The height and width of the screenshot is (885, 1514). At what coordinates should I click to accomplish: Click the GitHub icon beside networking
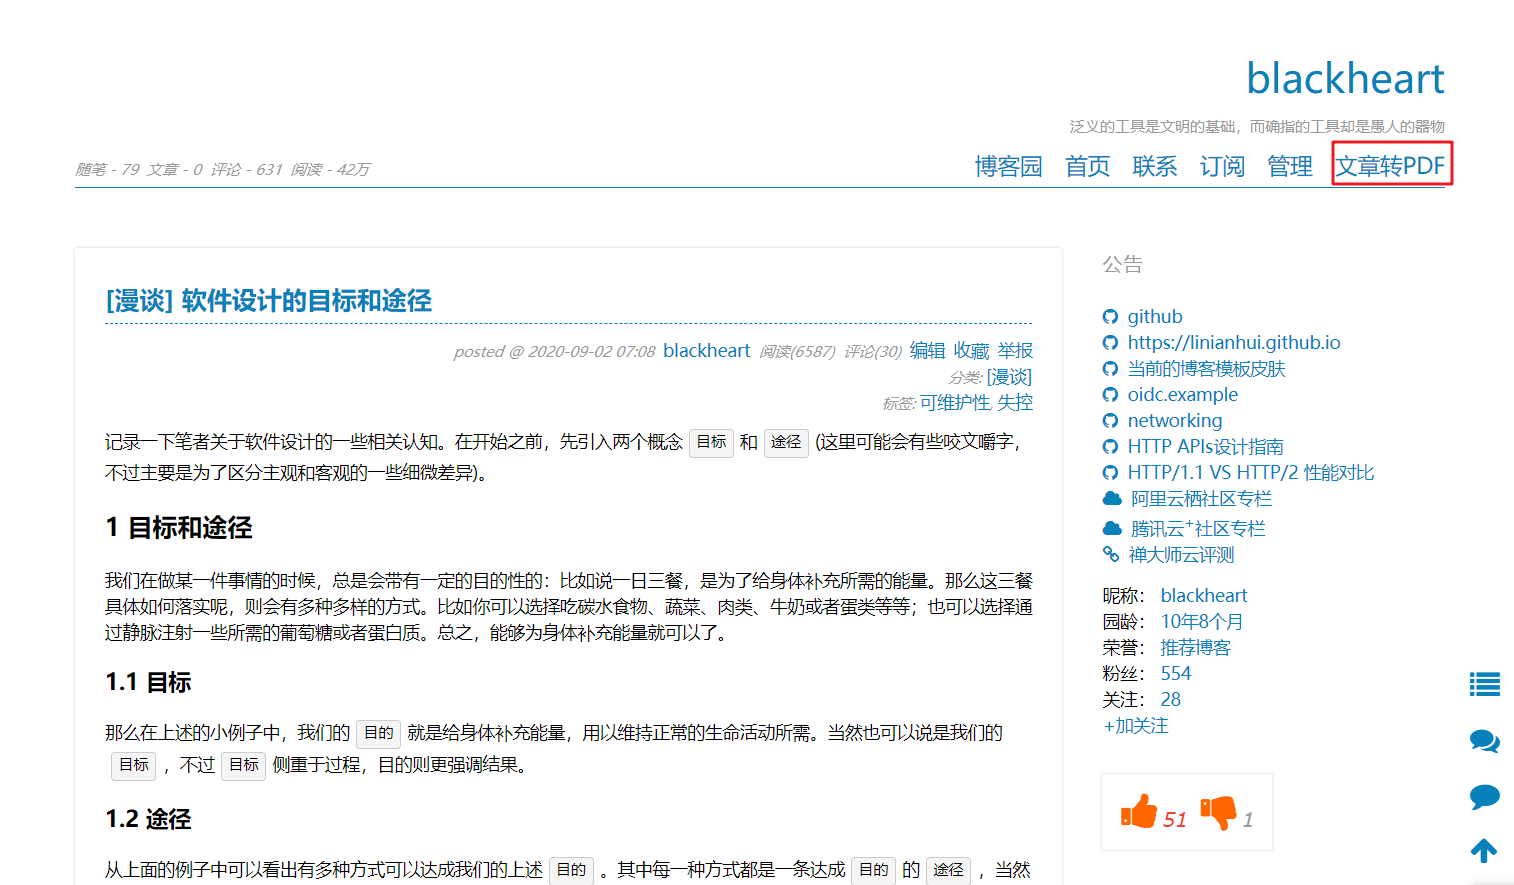pos(1111,420)
